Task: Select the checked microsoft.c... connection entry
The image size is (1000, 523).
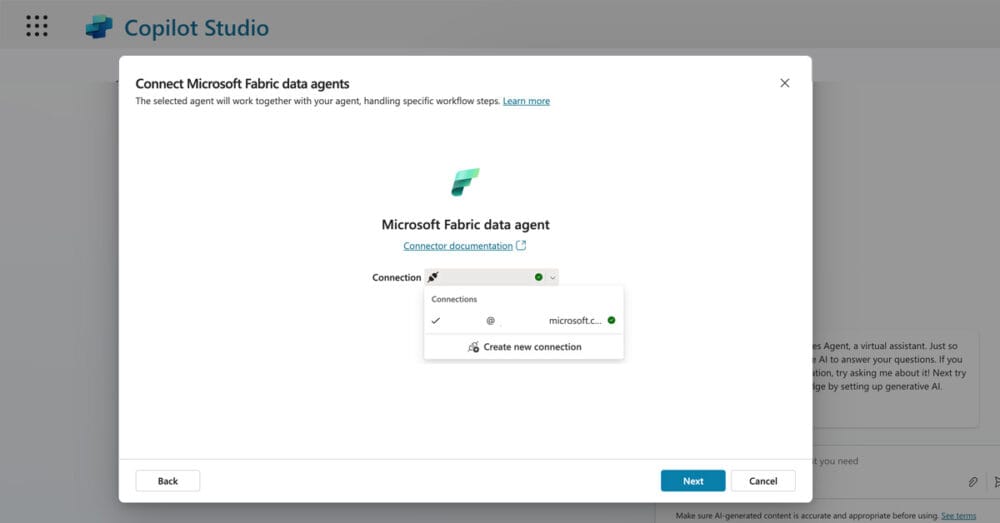Action: click(x=524, y=320)
